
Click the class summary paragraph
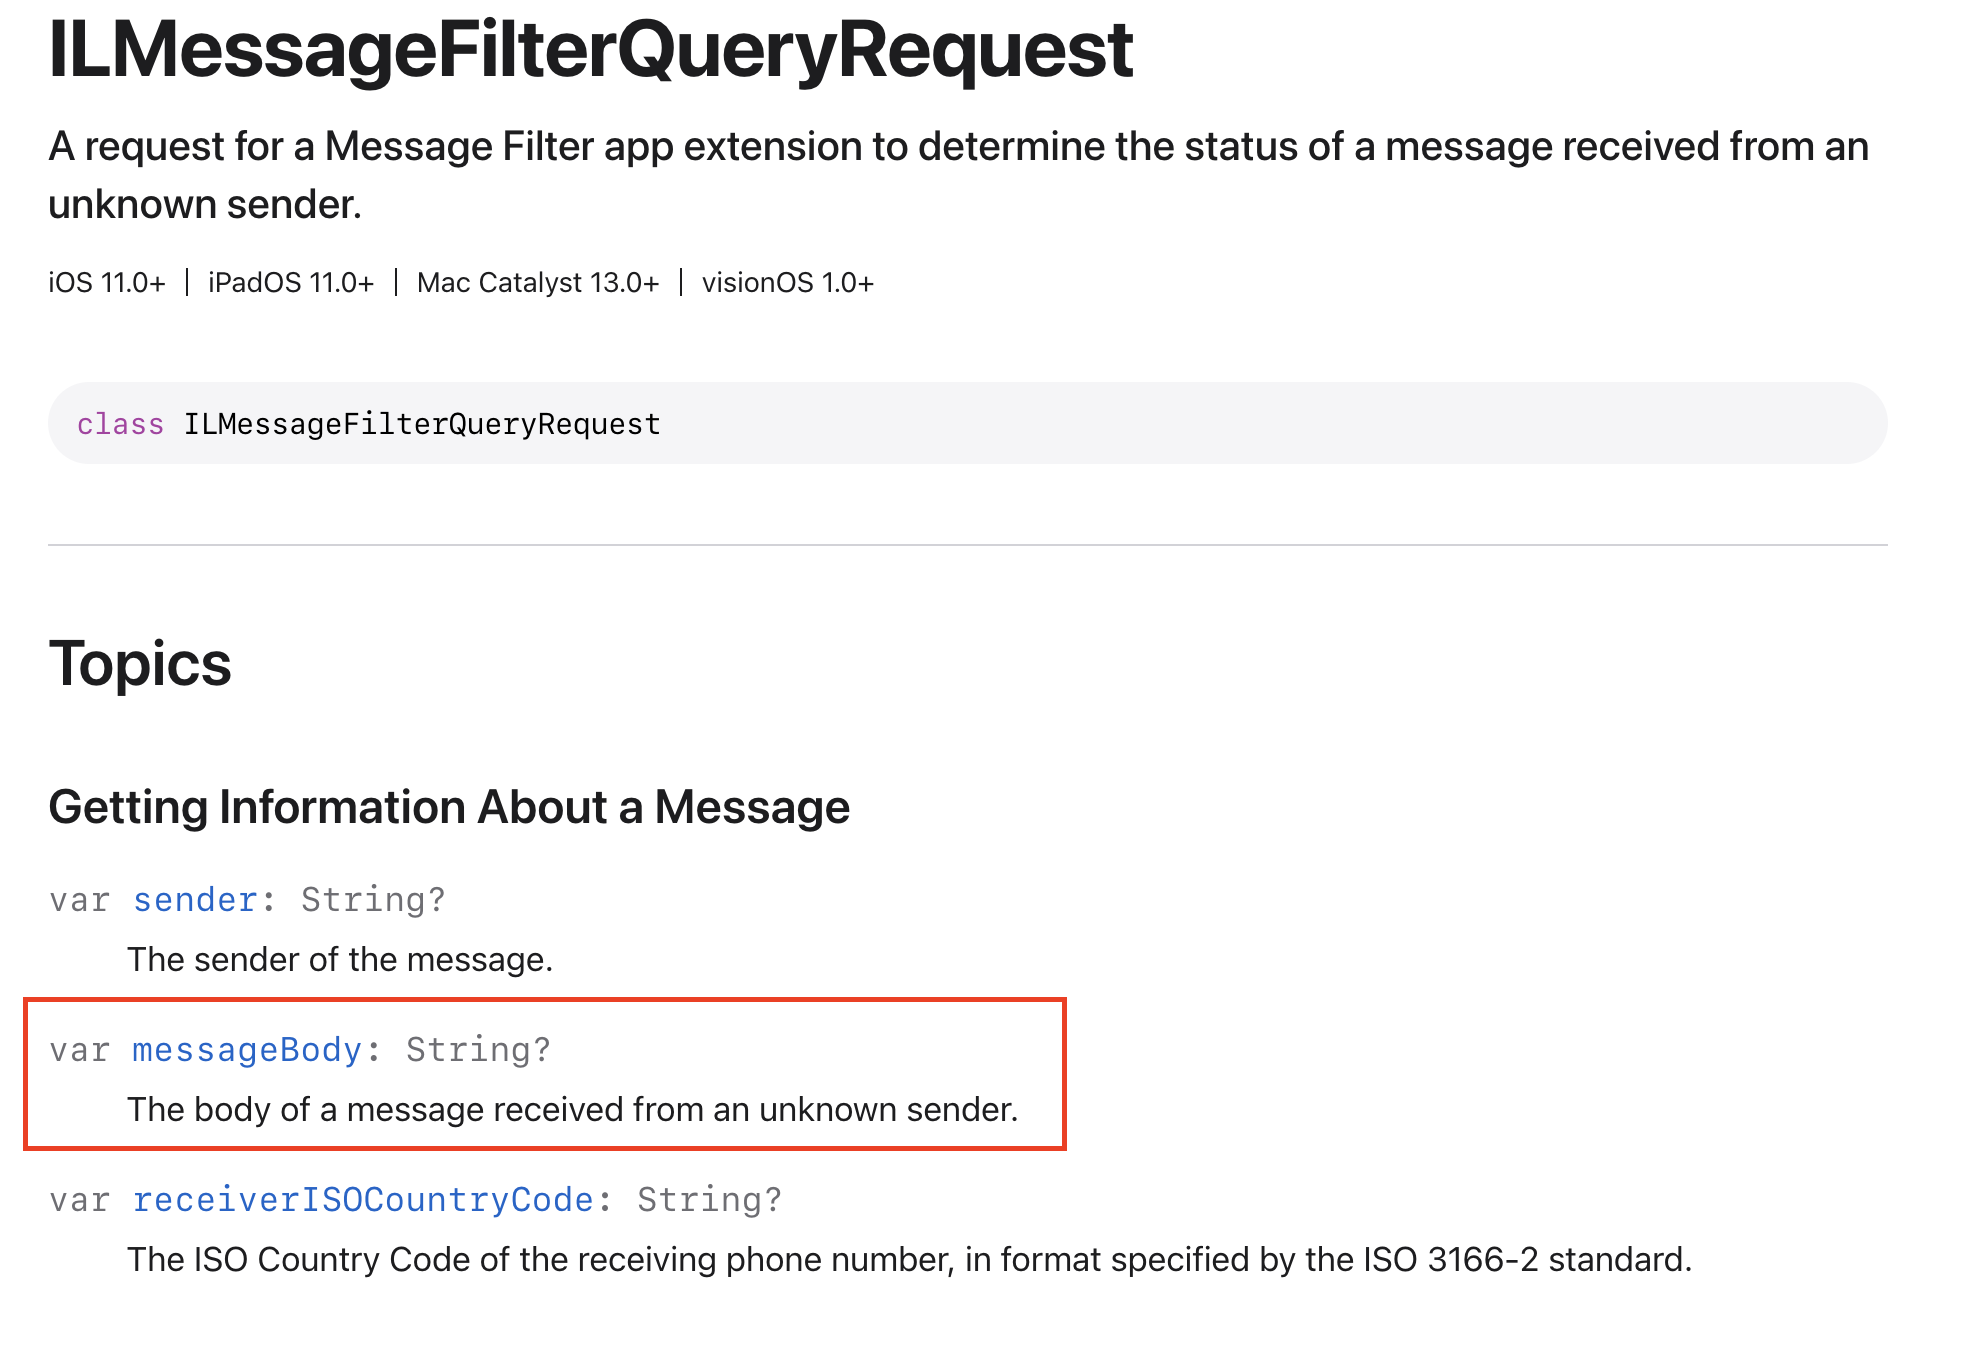958,175
